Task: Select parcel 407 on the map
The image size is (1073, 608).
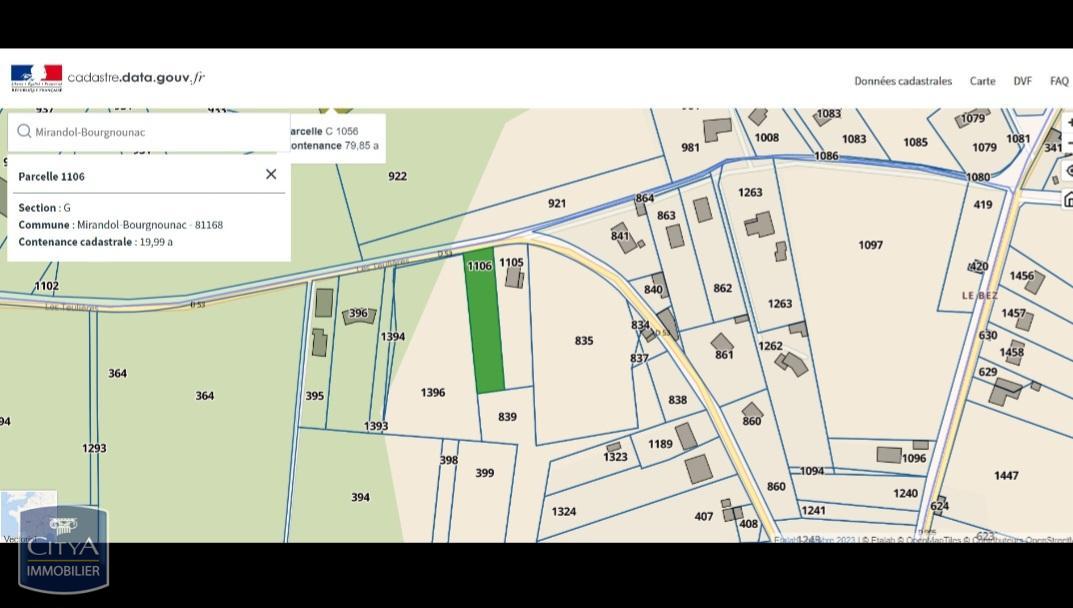Action: pos(703,516)
